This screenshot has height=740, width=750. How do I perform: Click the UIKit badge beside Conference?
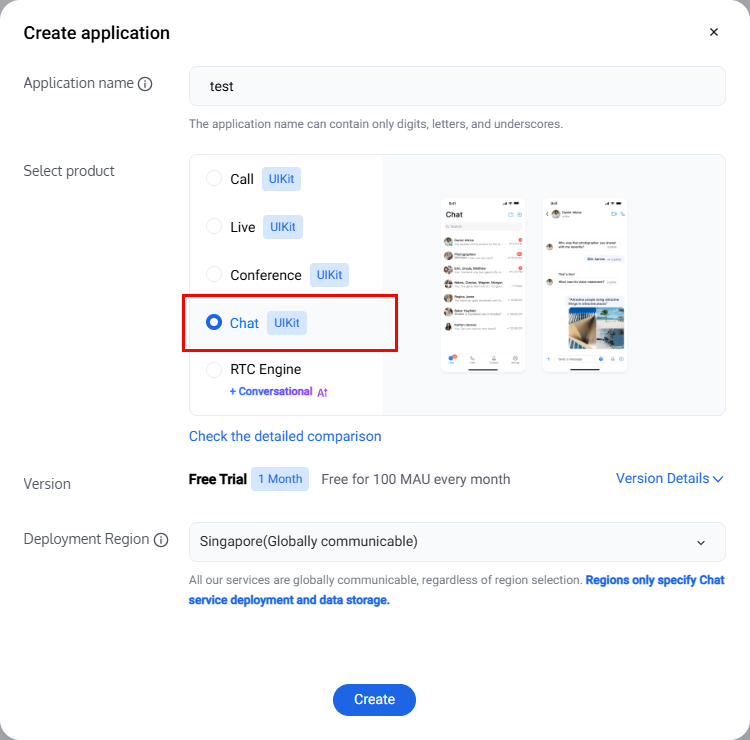[x=329, y=274]
